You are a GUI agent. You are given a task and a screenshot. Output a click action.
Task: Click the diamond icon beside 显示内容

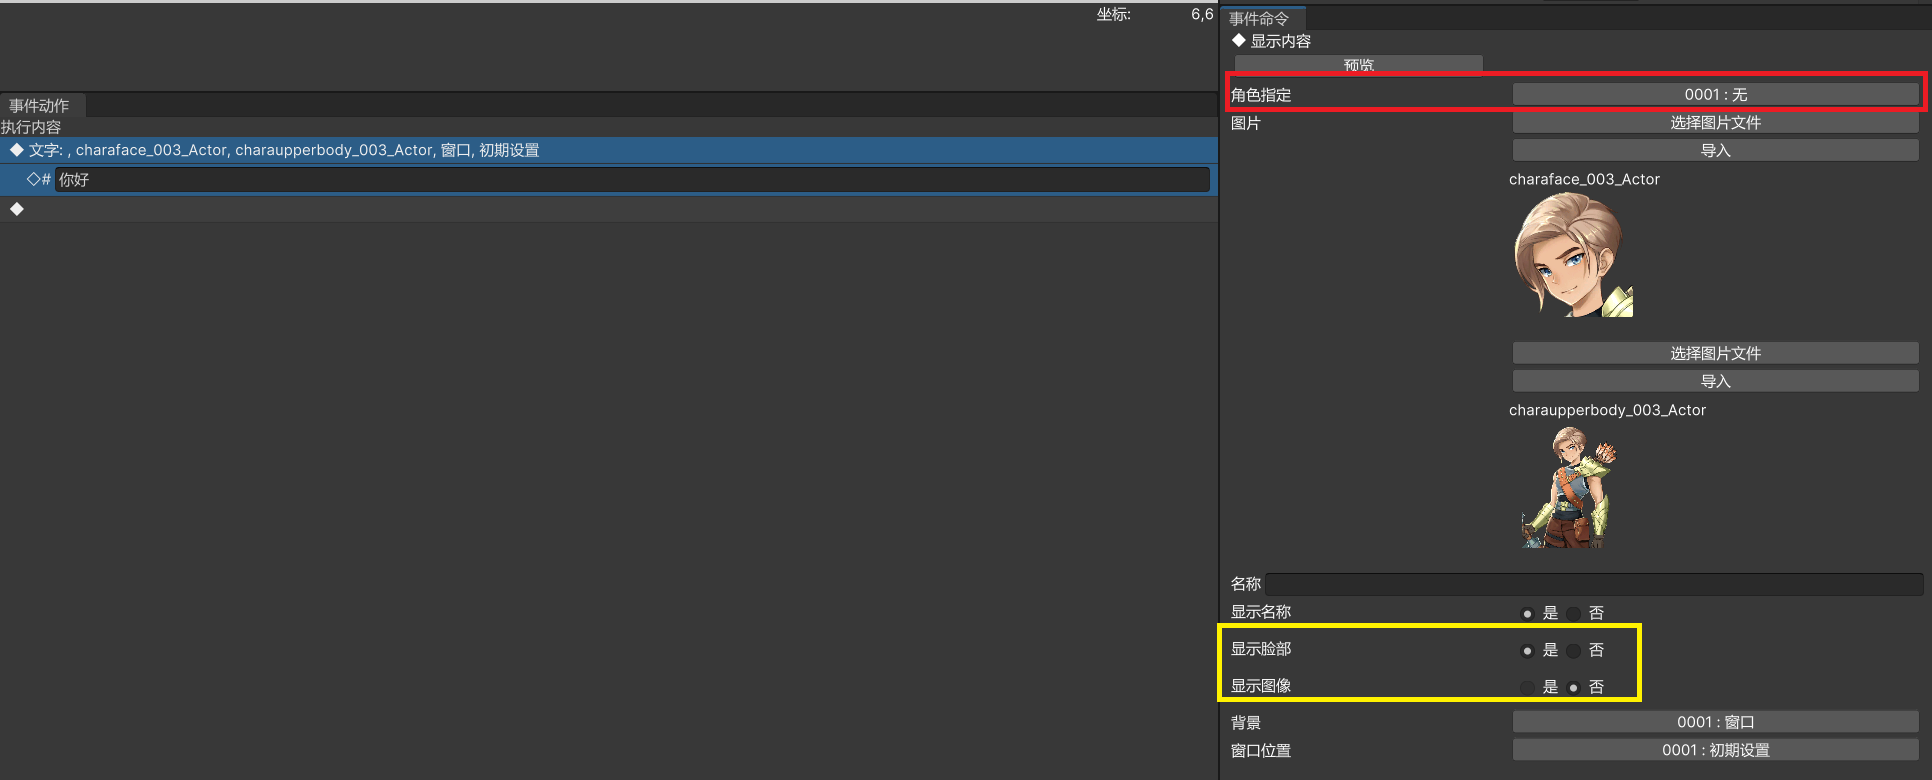pos(1238,41)
